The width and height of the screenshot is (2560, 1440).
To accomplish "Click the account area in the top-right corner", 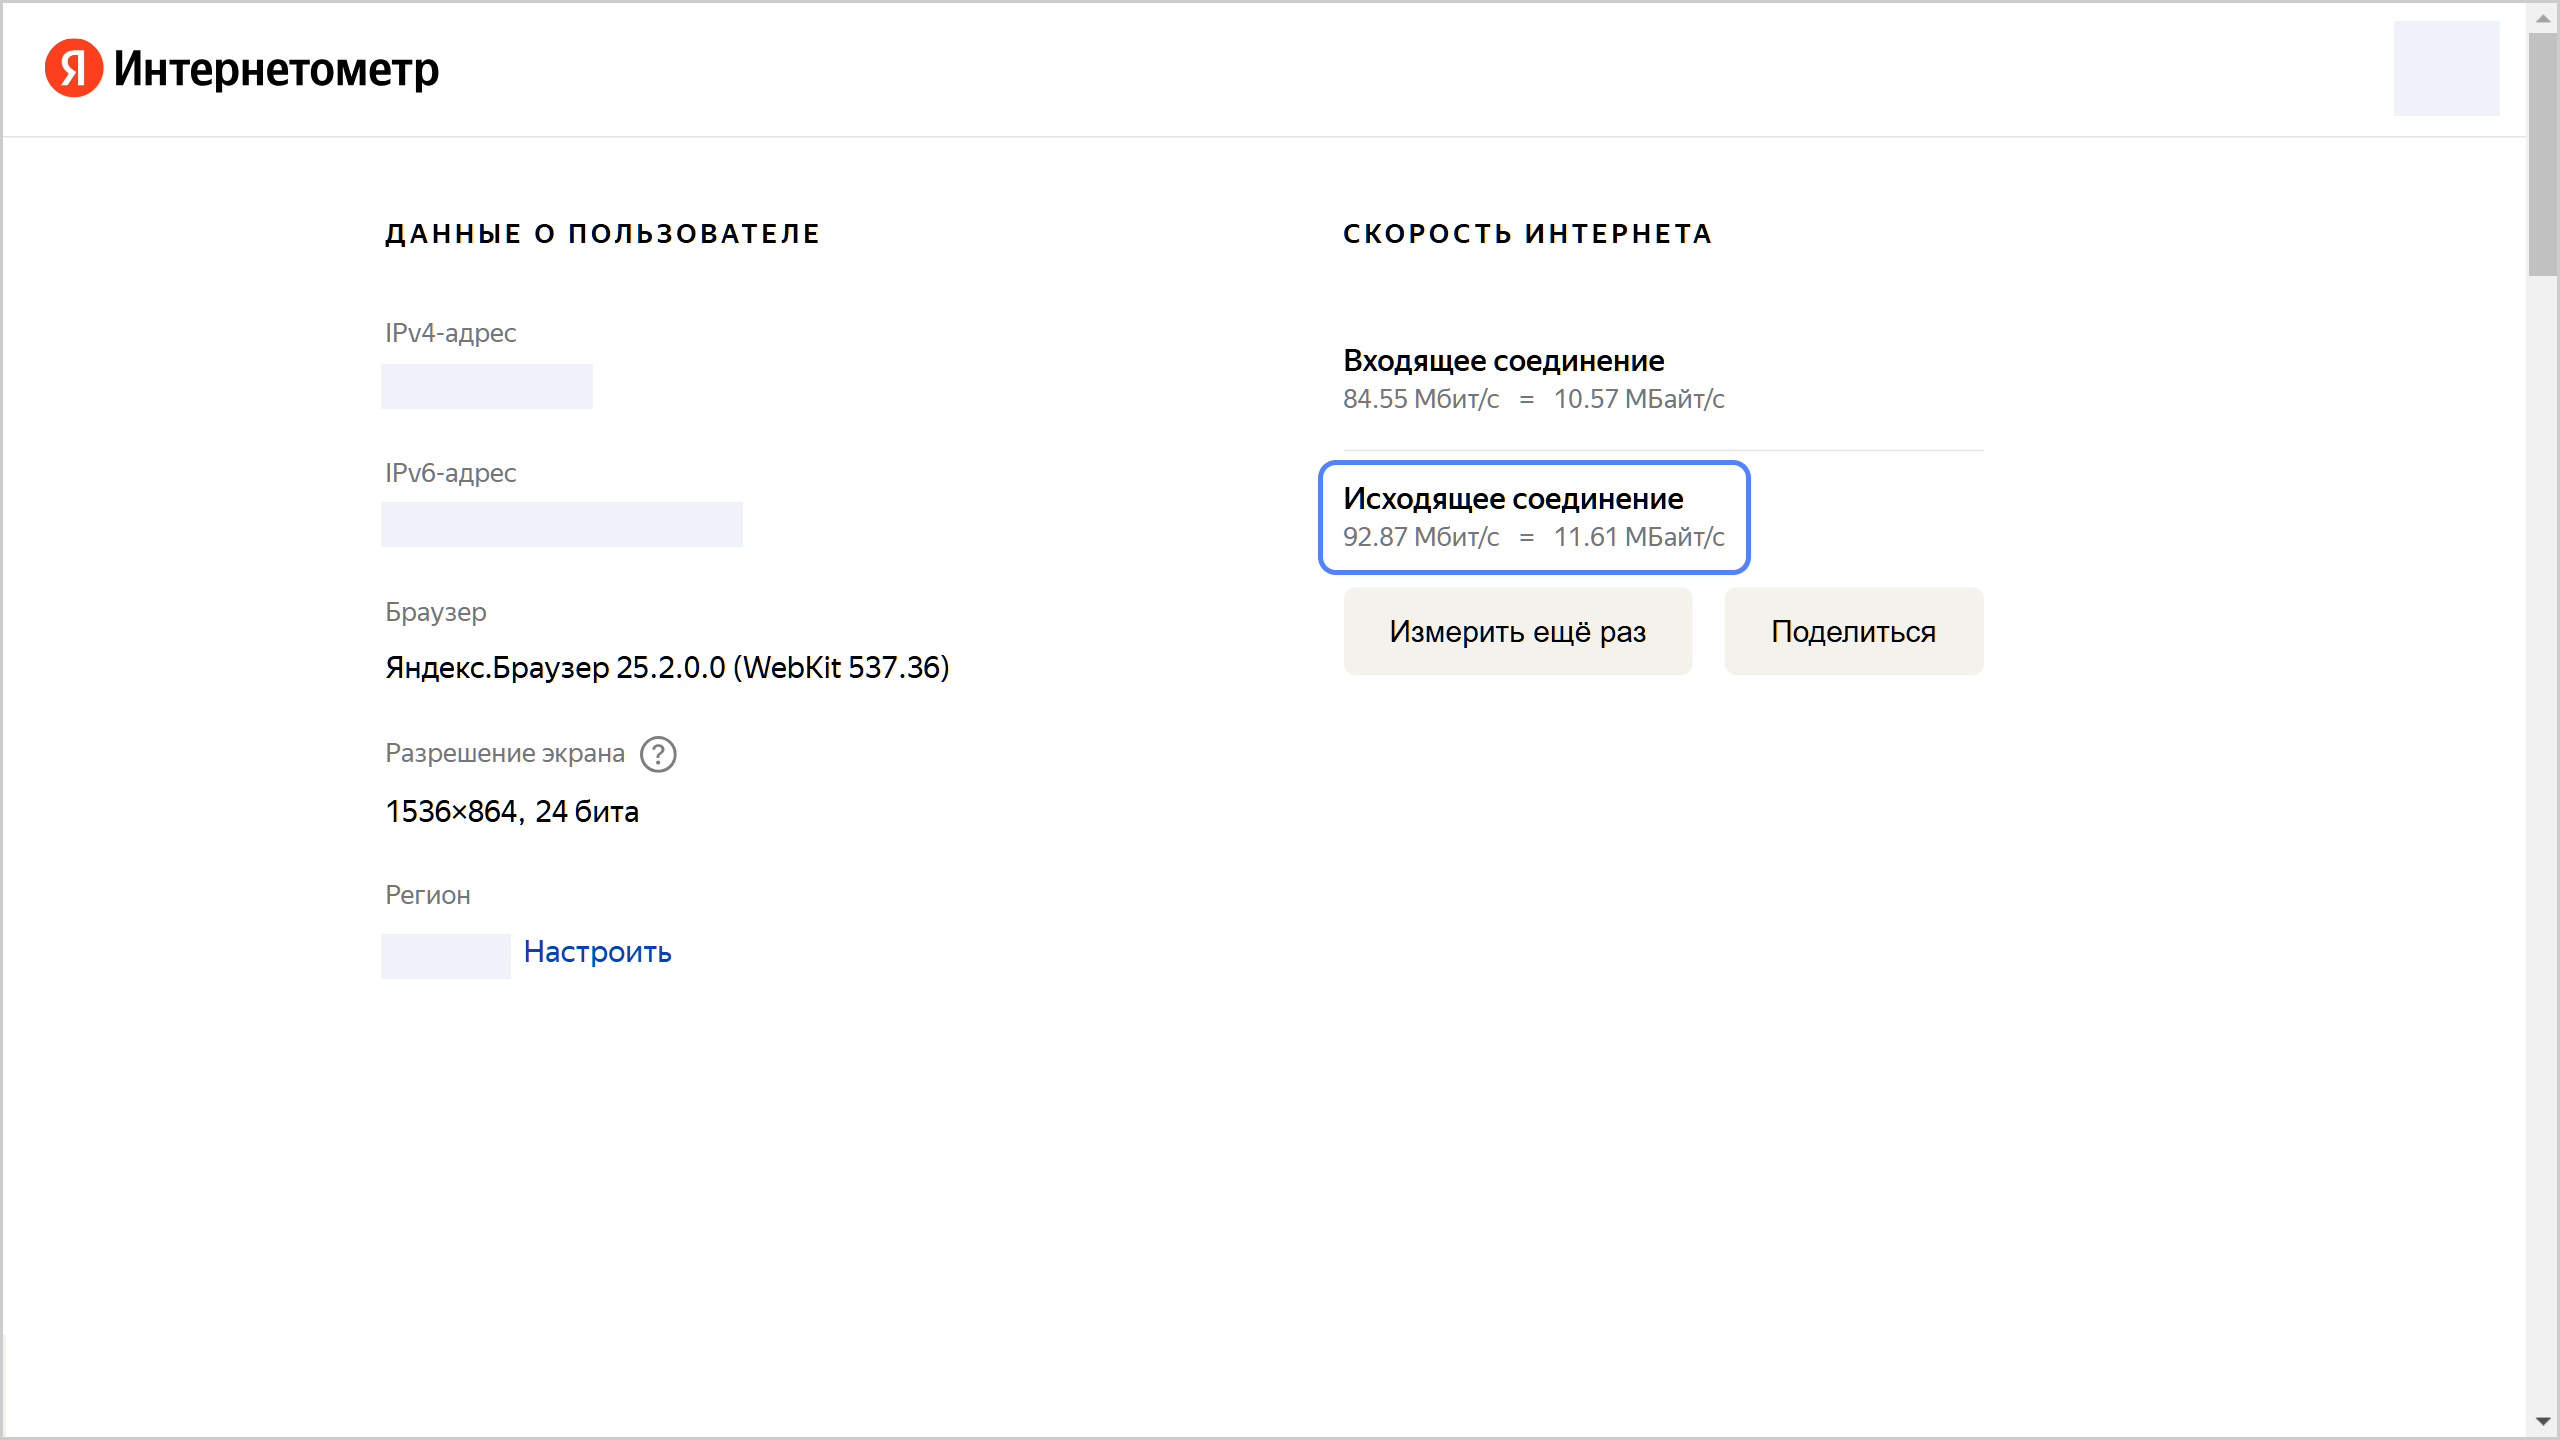I will tap(2445, 68).
